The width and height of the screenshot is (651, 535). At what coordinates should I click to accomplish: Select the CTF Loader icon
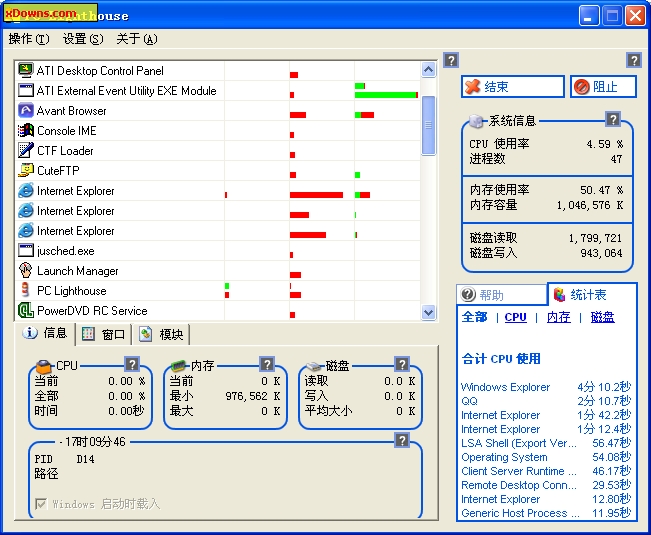click(25, 150)
